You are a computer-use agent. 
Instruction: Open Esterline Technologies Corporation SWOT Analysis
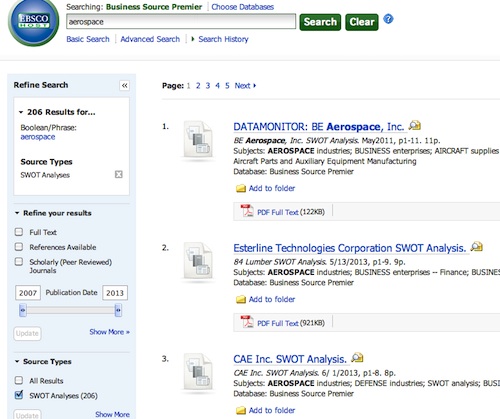(x=349, y=248)
